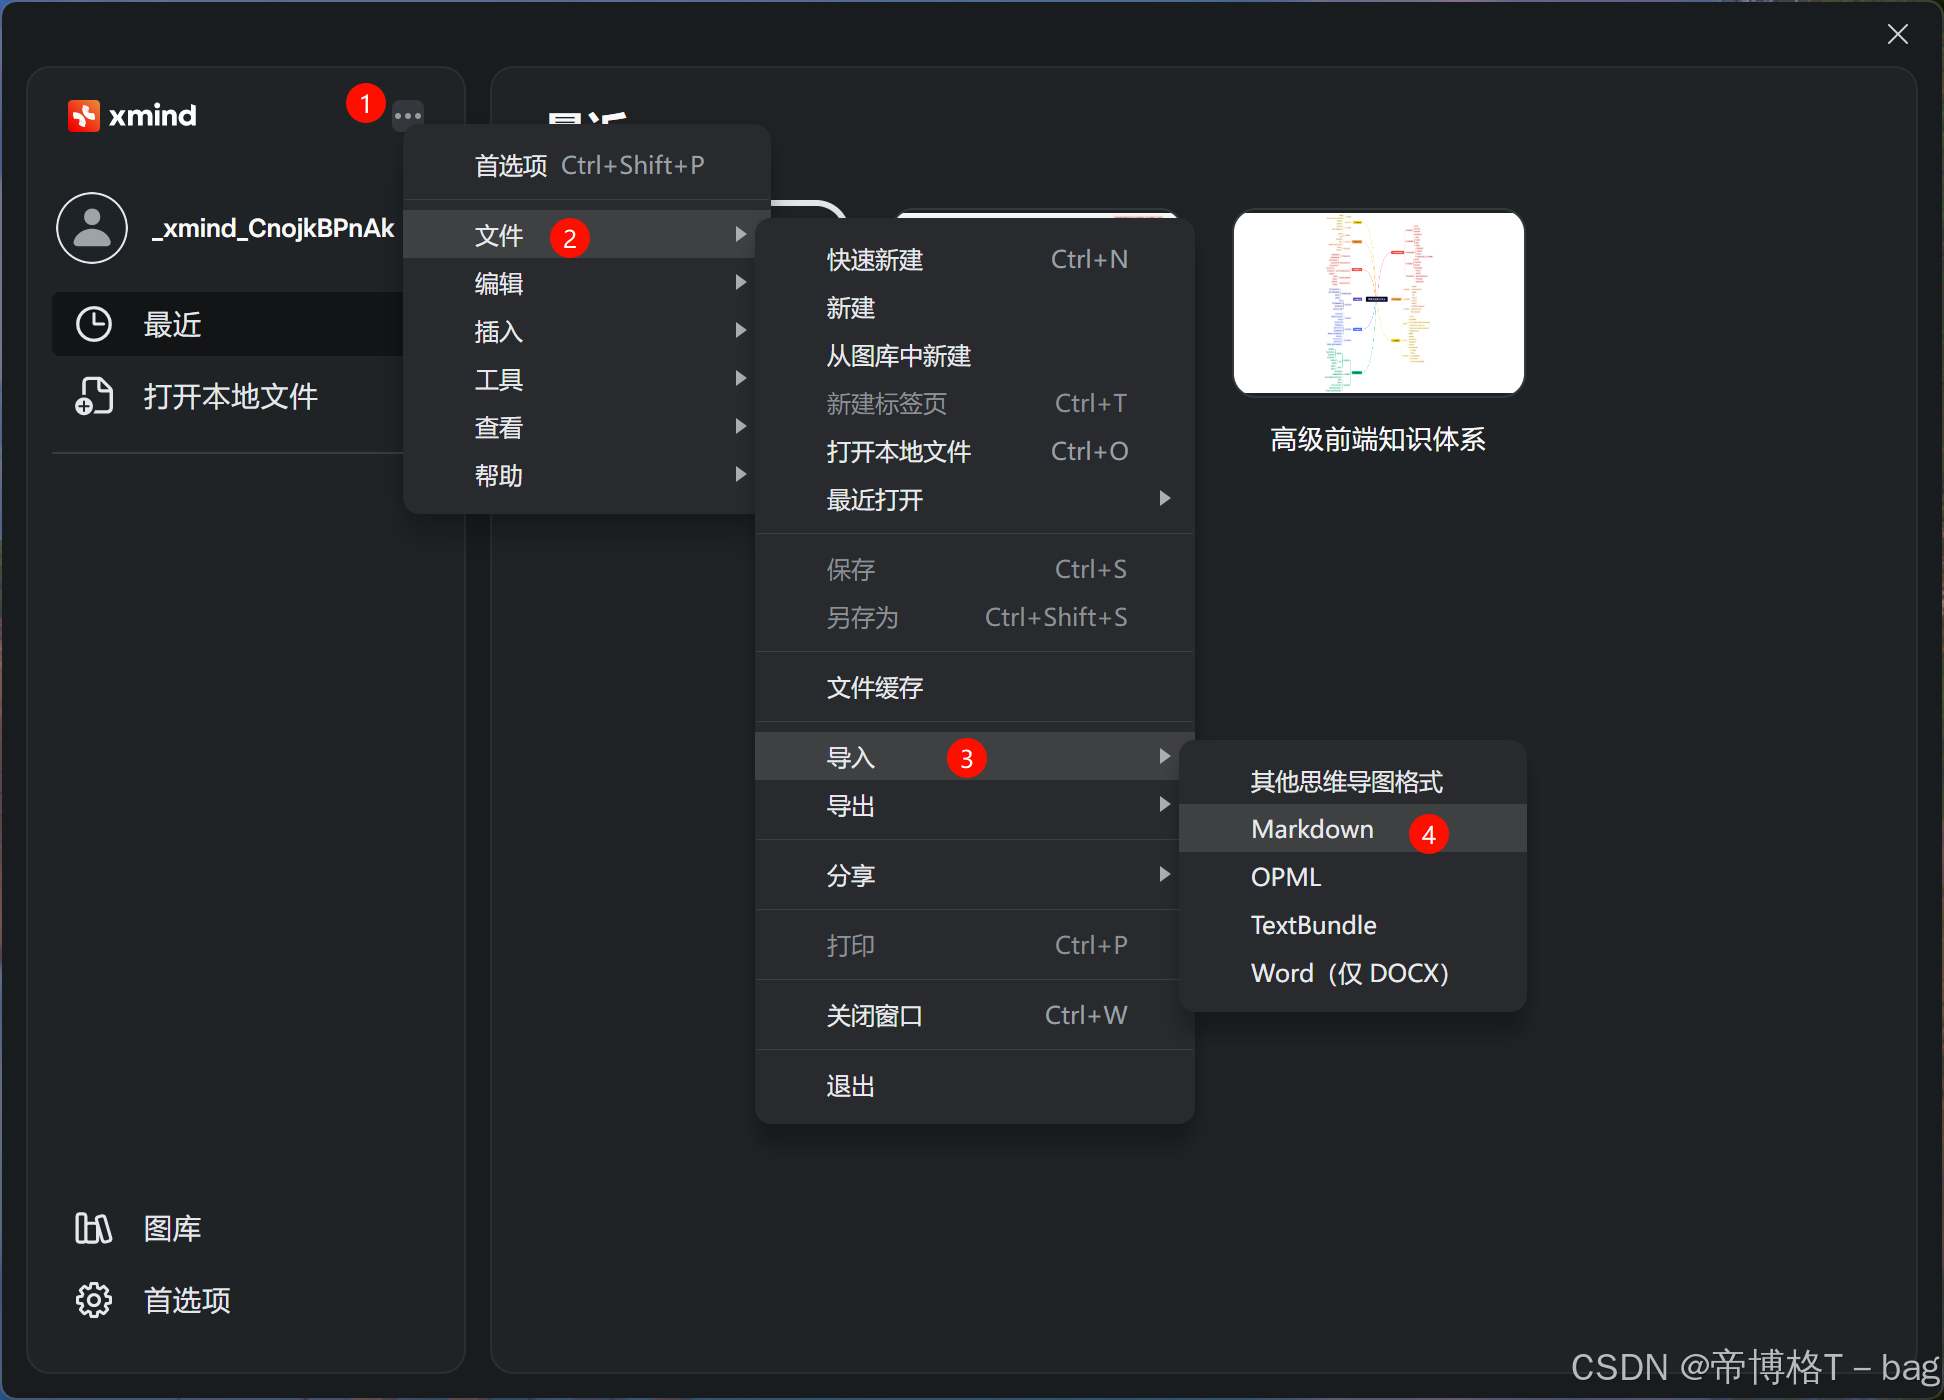Viewport: 1944px width, 1400px height.
Task: Expand the 分享 submenu
Action: [x=851, y=874]
